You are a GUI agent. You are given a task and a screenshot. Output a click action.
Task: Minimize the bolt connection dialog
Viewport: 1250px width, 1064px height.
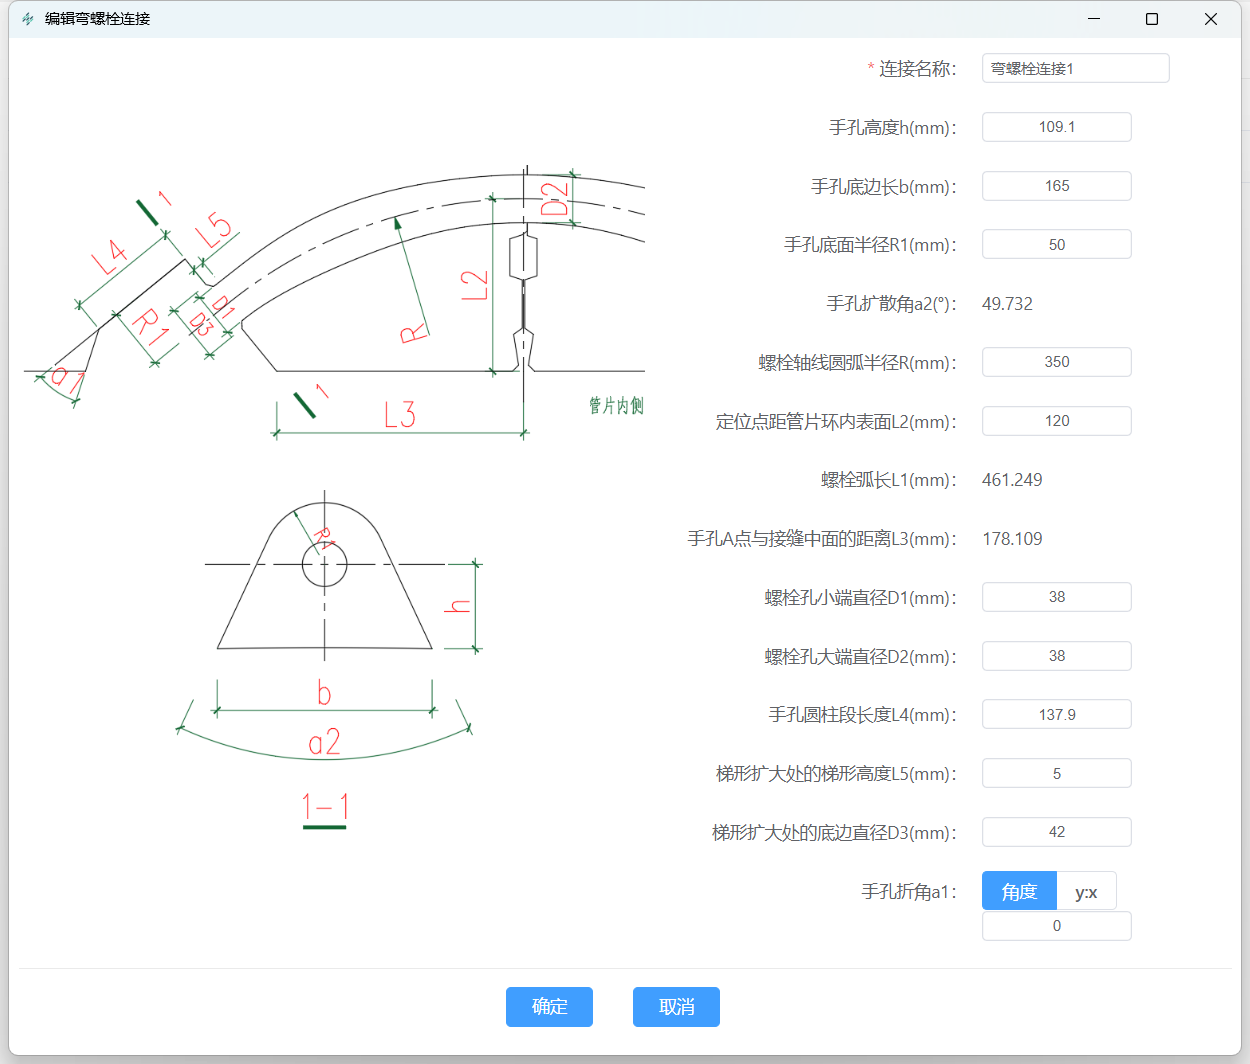pos(1093,19)
